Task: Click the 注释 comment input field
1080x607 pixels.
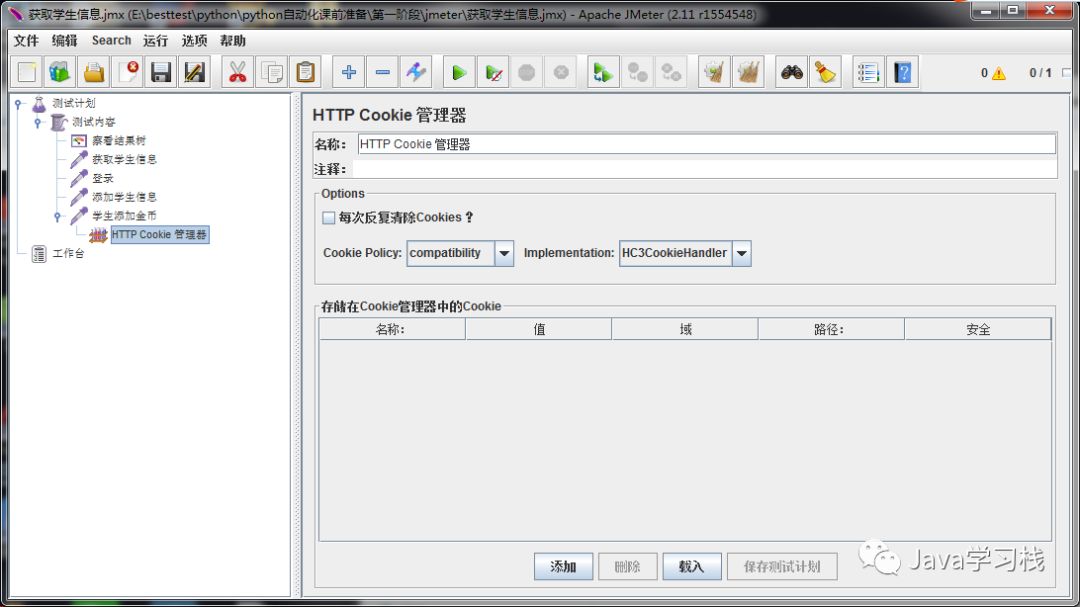Action: (x=705, y=169)
